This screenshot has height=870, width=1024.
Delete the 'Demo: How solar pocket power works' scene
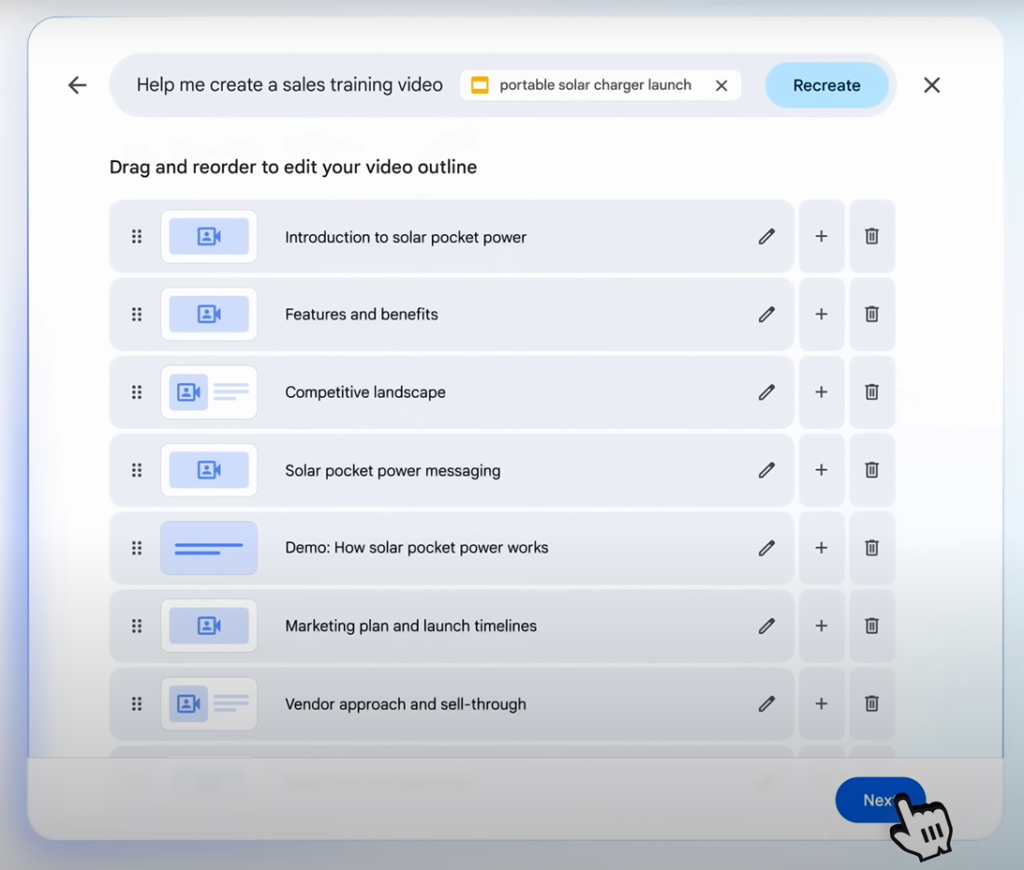pyautogui.click(x=871, y=548)
